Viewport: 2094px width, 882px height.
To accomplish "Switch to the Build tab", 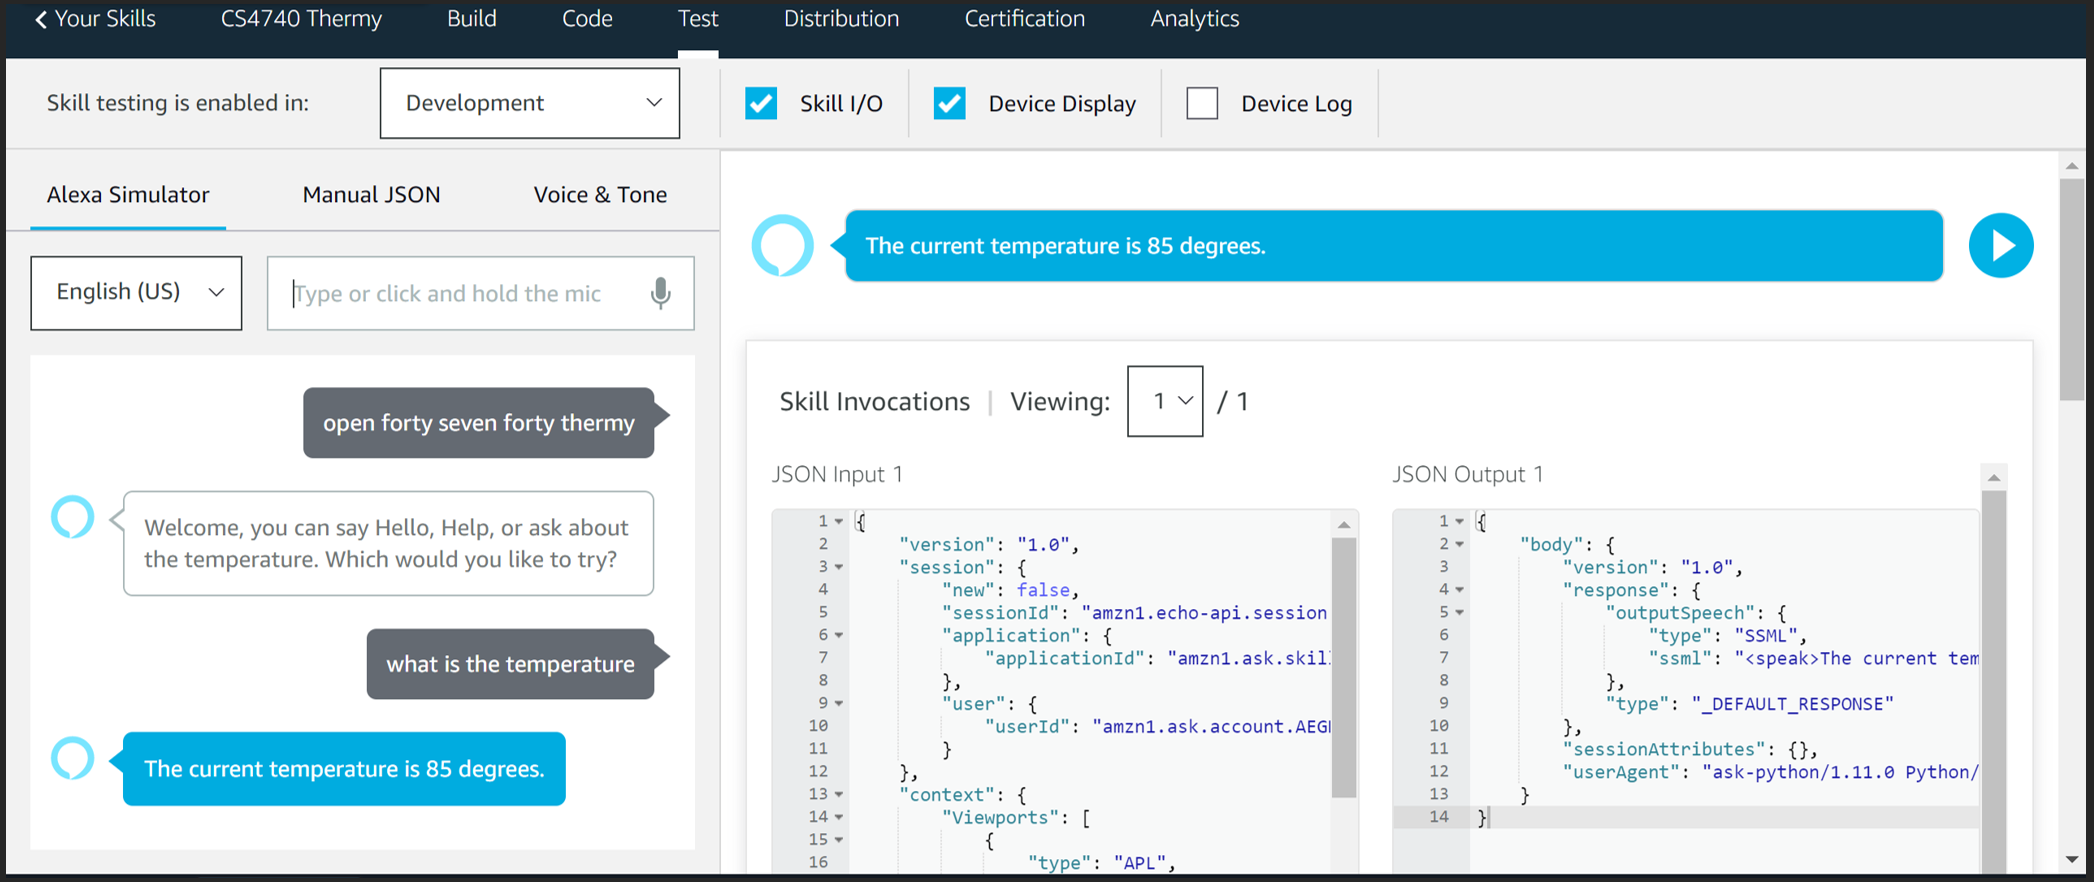I will 471,19.
